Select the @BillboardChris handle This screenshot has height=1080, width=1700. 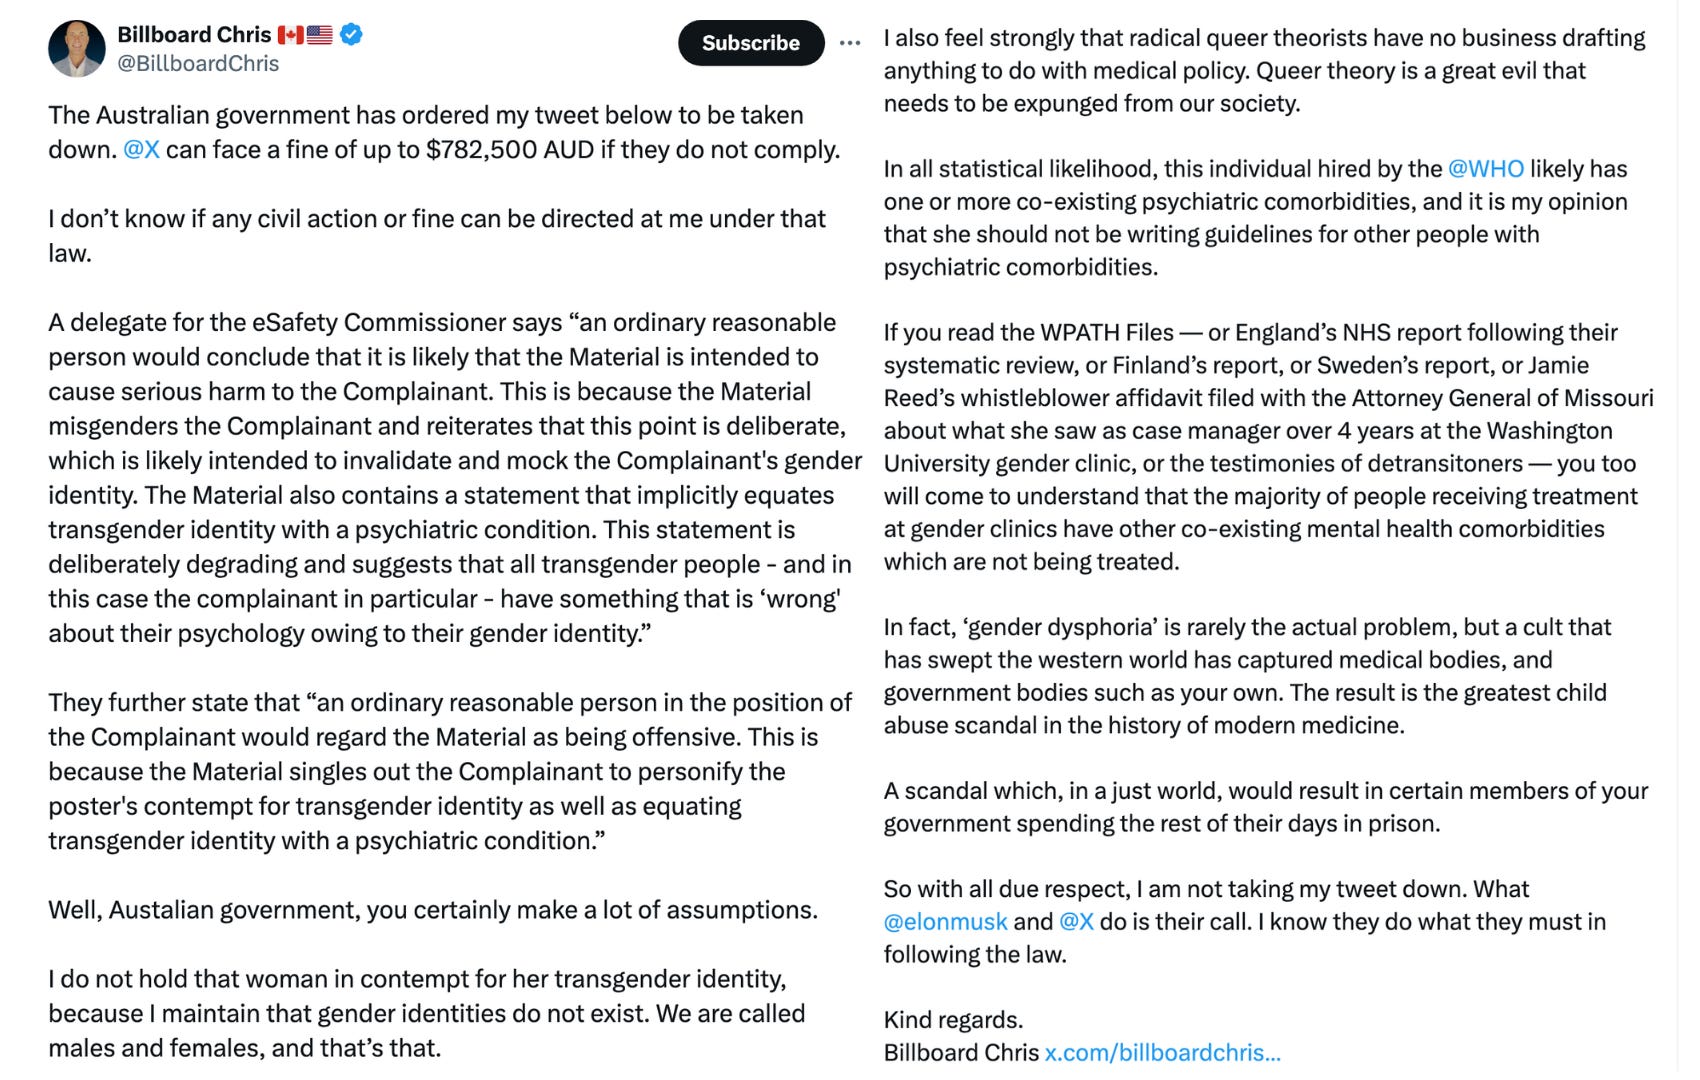point(198,64)
